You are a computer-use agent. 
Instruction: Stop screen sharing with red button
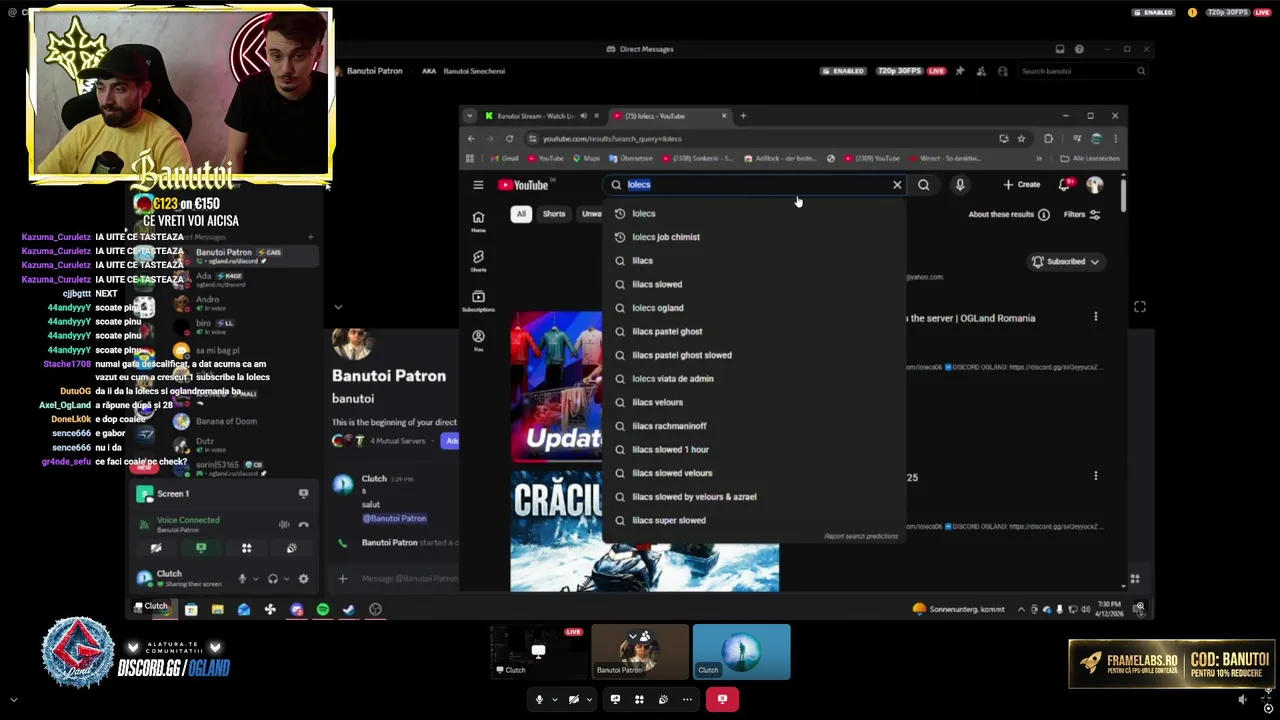722,700
